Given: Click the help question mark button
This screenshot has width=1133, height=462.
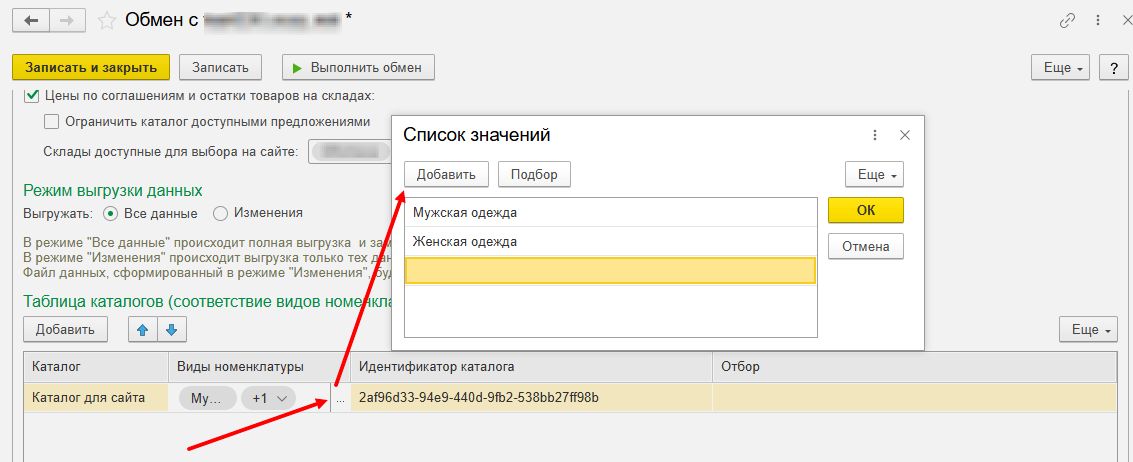Looking at the screenshot, I should [x=1113, y=67].
